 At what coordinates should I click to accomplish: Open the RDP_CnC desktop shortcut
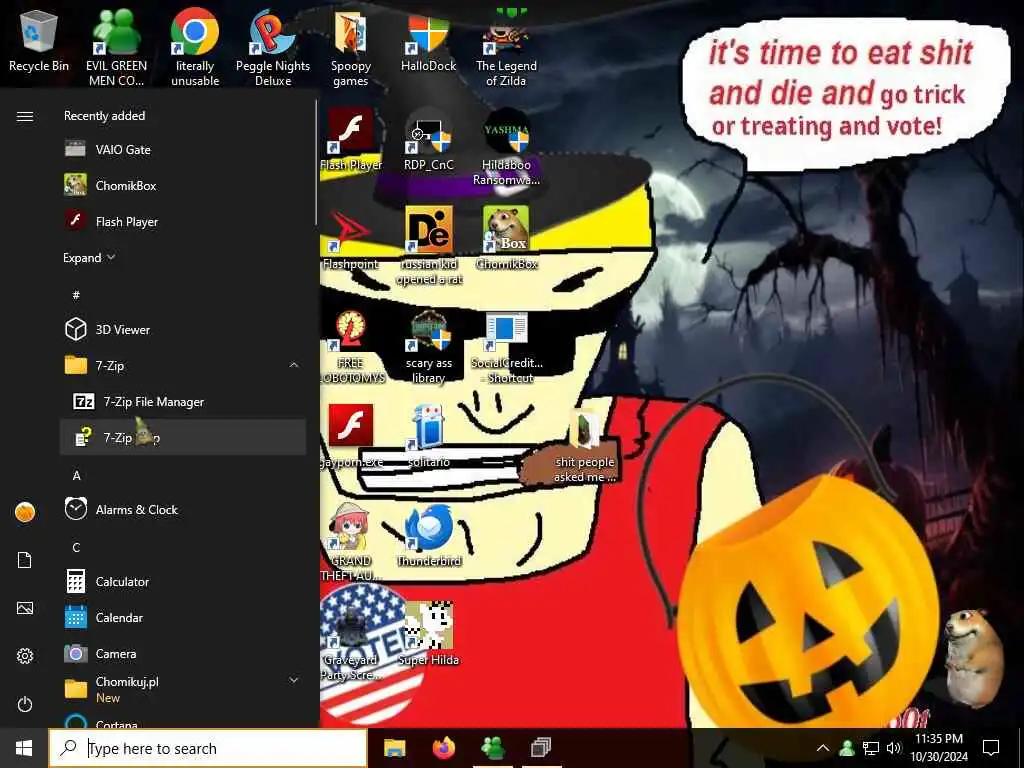(428, 139)
